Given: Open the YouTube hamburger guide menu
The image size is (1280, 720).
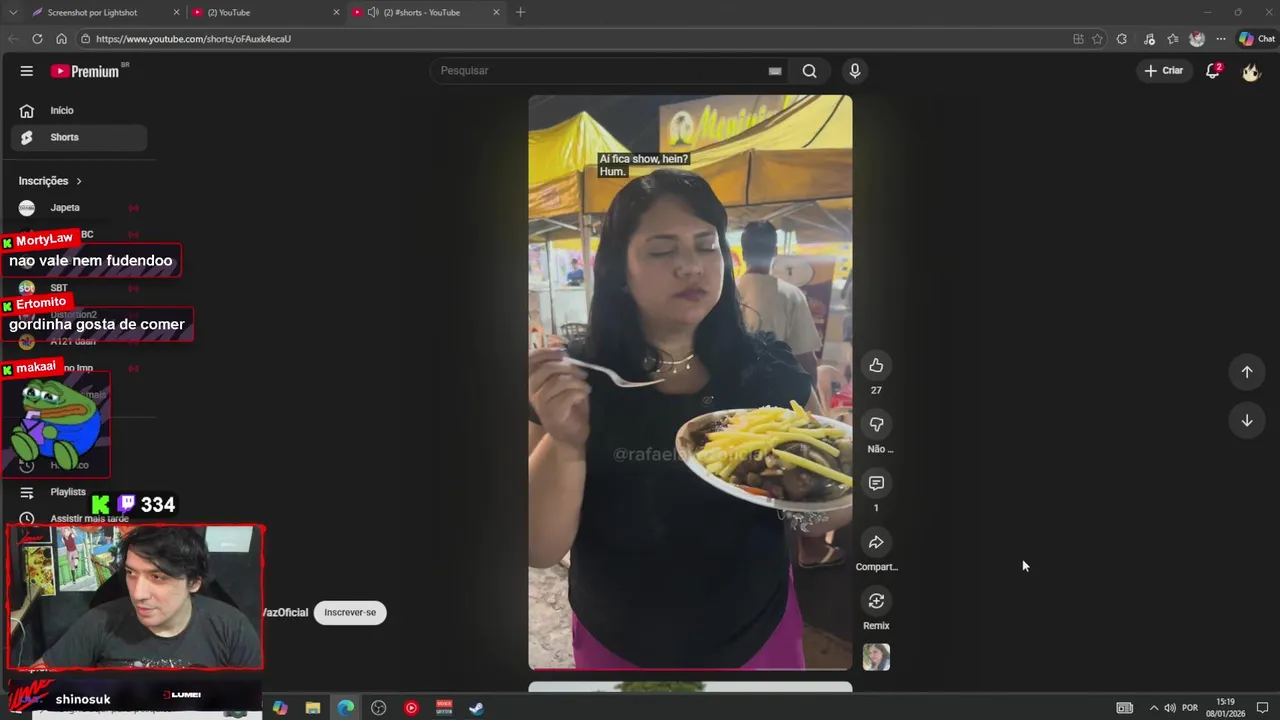Looking at the screenshot, I should pyautogui.click(x=27, y=71).
